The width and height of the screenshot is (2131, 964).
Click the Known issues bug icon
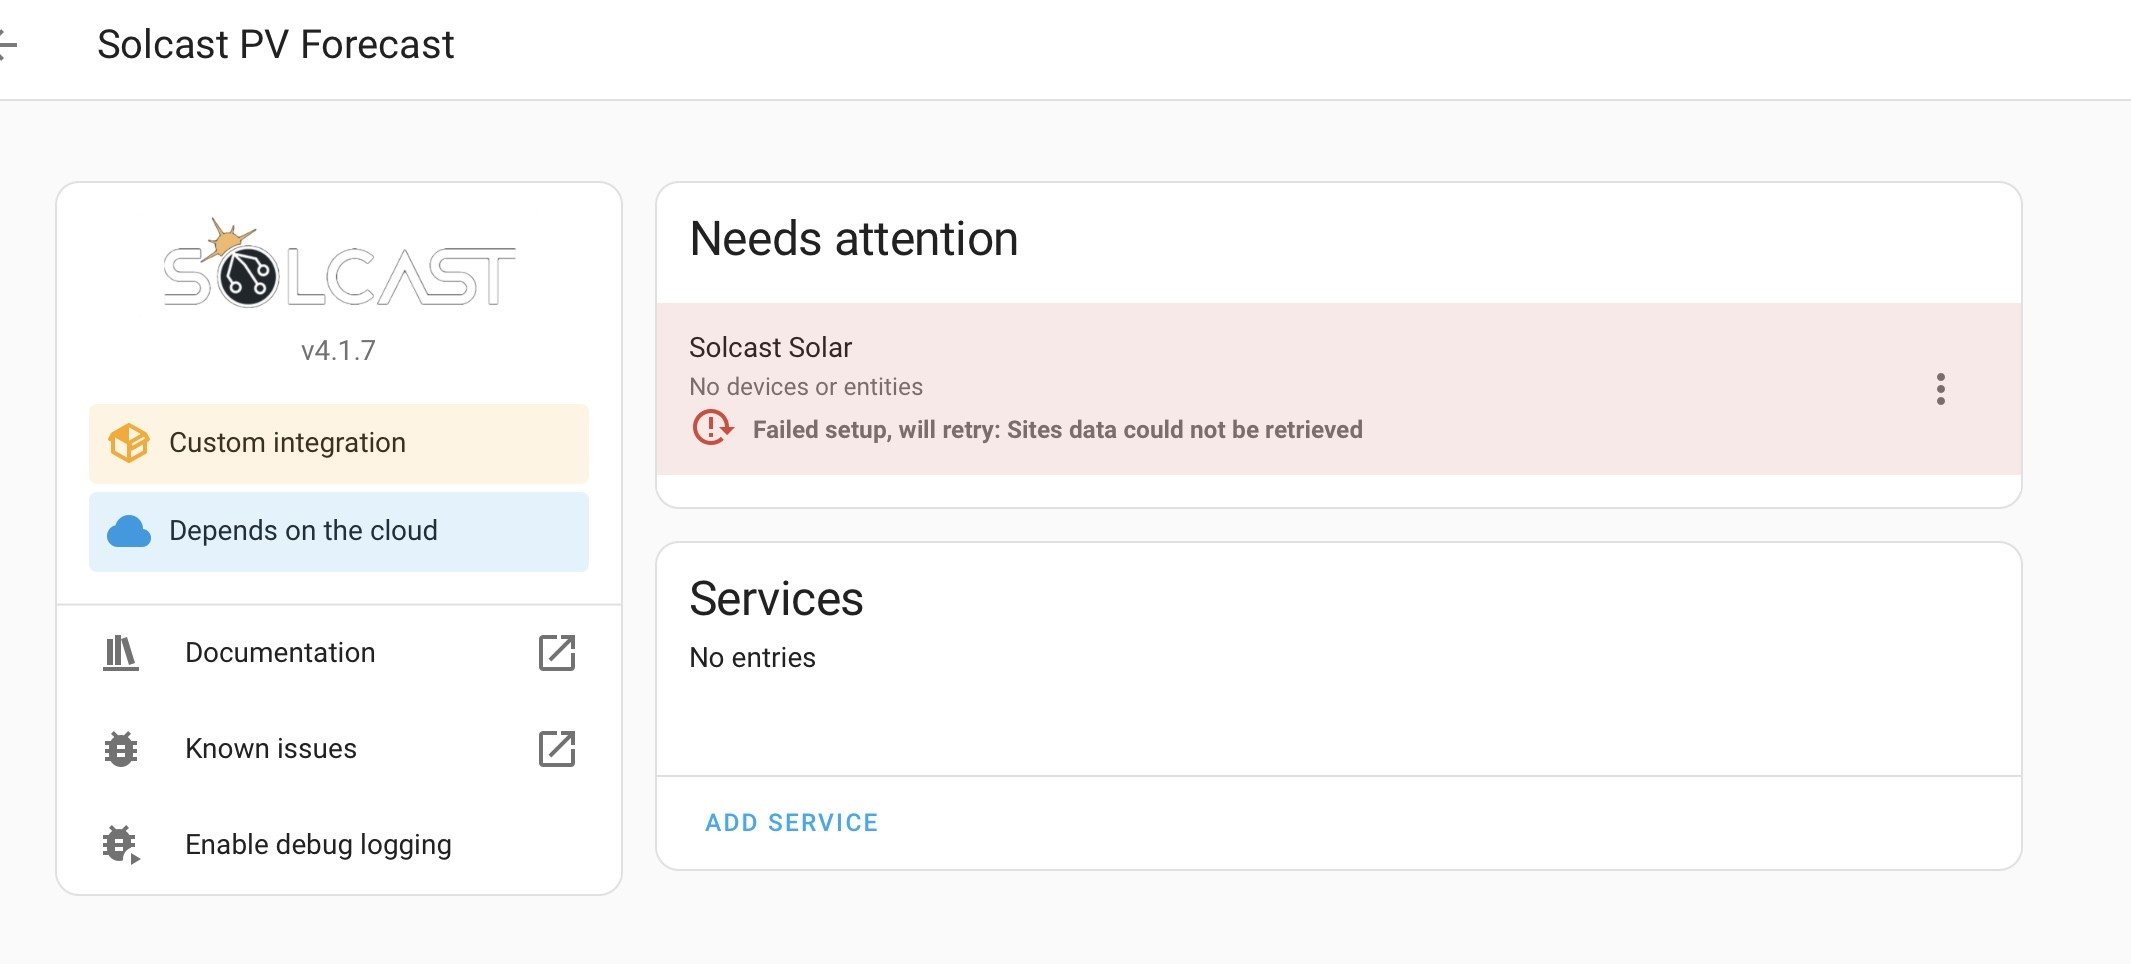121,749
